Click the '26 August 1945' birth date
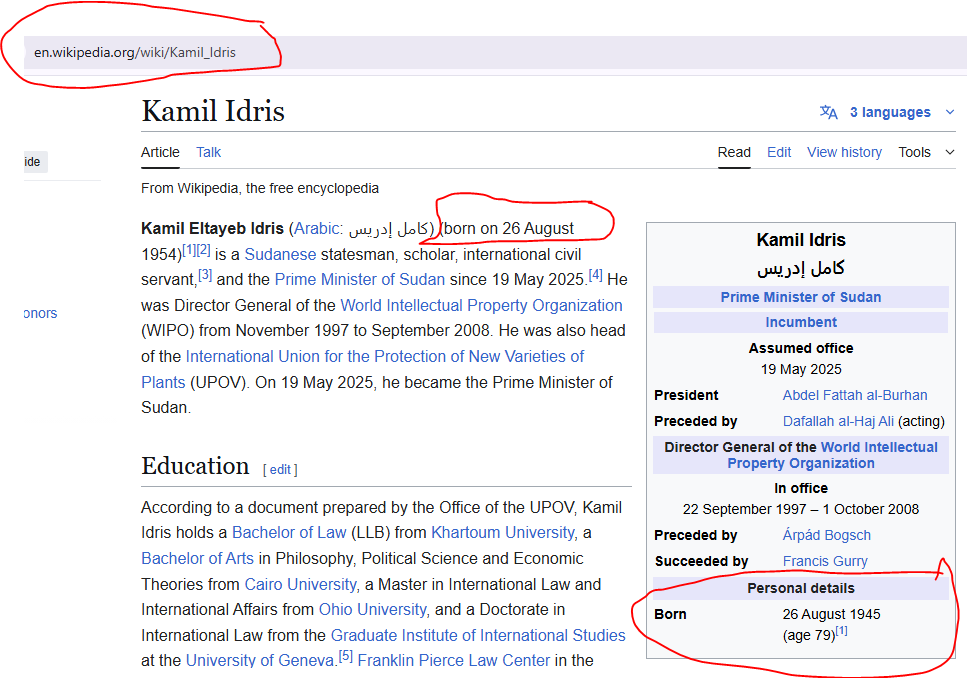967x678 pixels. [x=831, y=614]
